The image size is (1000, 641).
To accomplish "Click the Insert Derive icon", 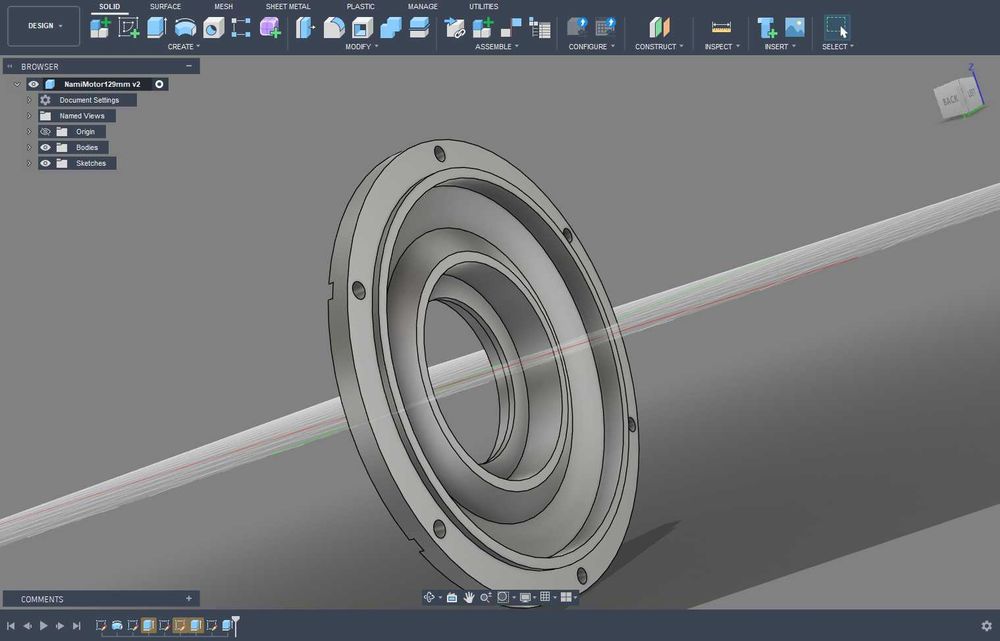I will point(767,28).
